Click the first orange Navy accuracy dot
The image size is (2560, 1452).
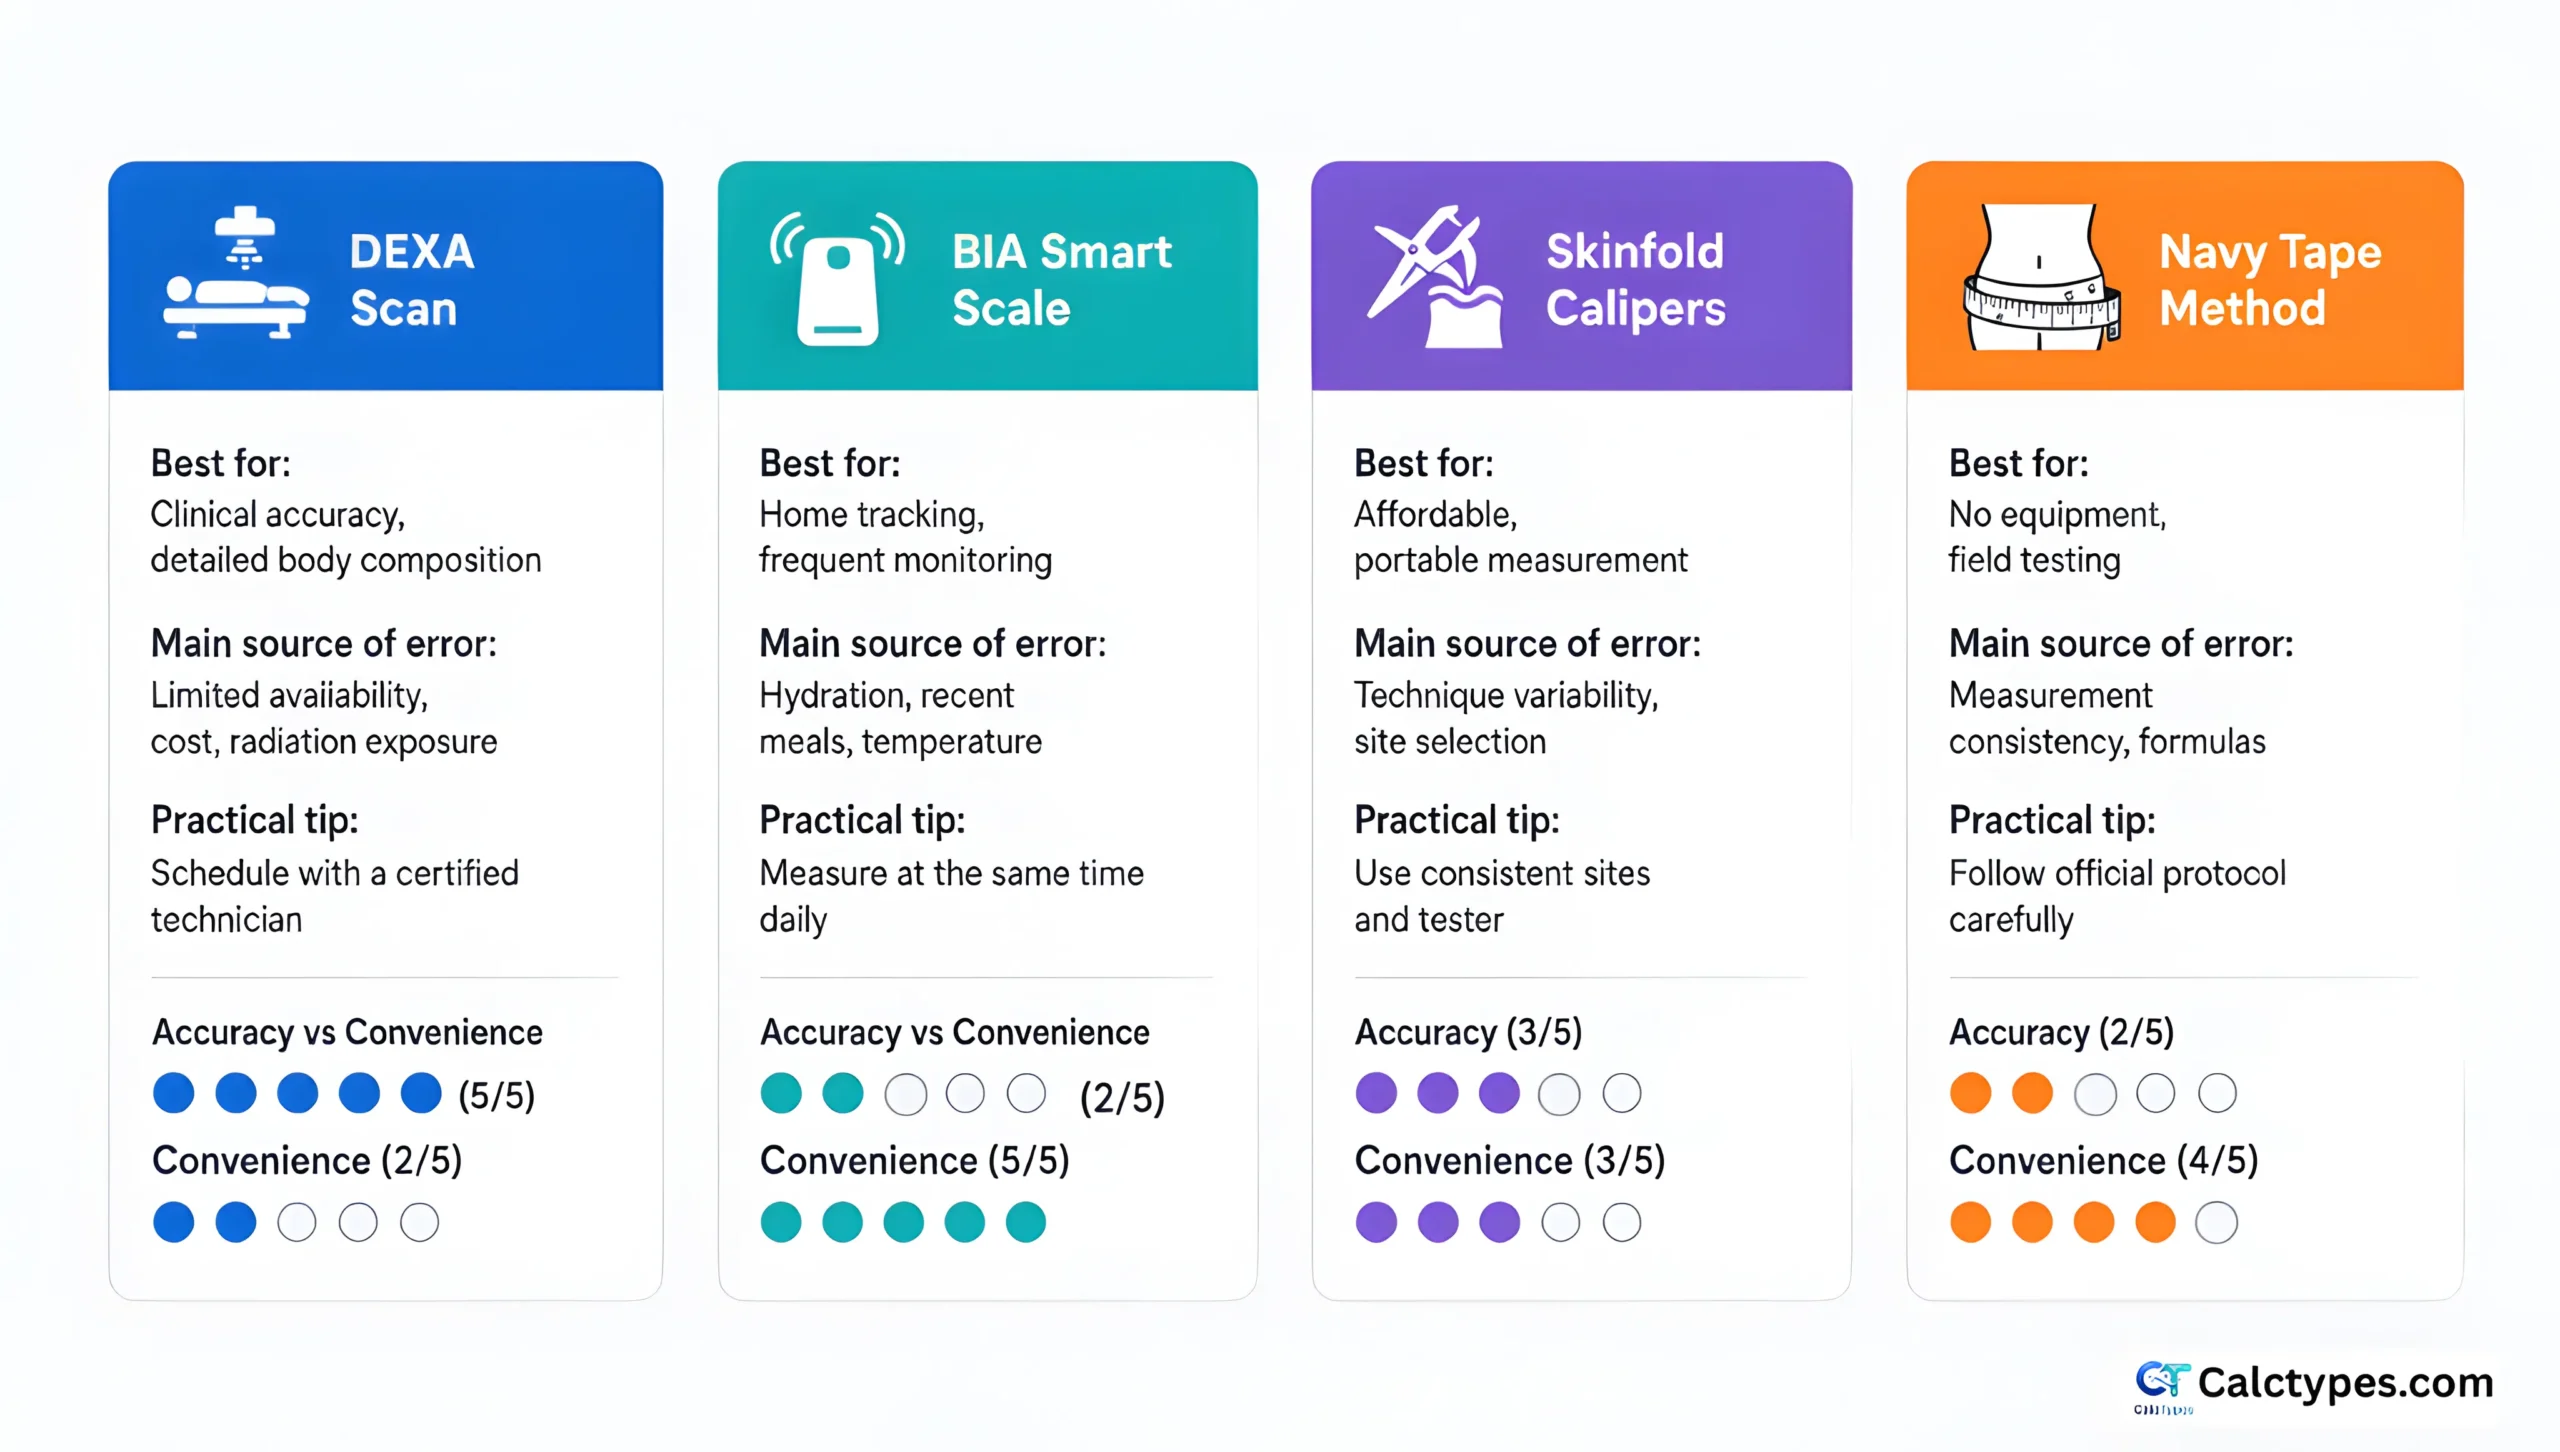(x=1970, y=1093)
